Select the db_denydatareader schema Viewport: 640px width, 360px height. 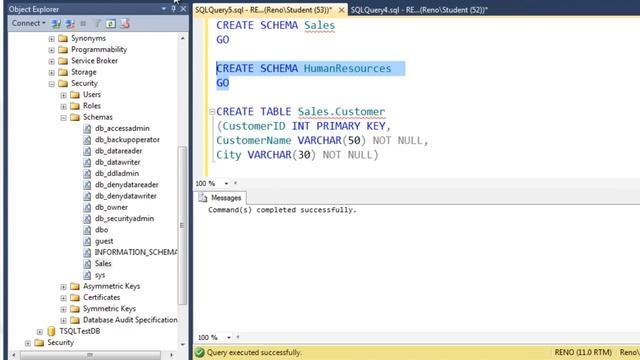click(127, 184)
